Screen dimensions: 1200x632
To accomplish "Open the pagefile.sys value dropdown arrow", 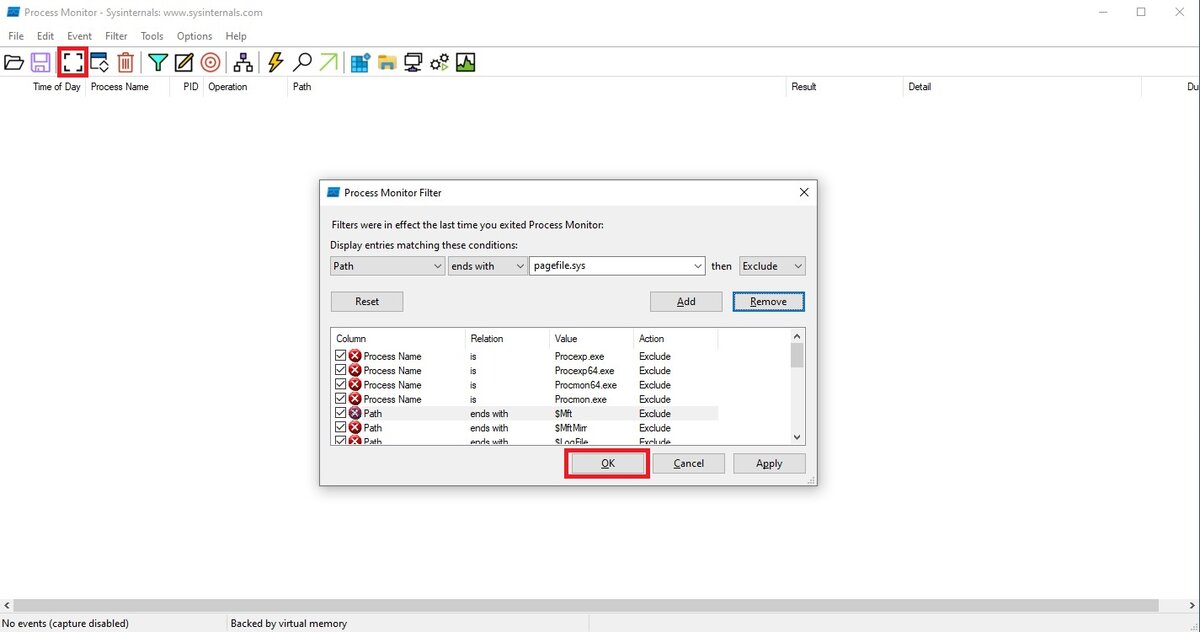I will (x=697, y=266).
